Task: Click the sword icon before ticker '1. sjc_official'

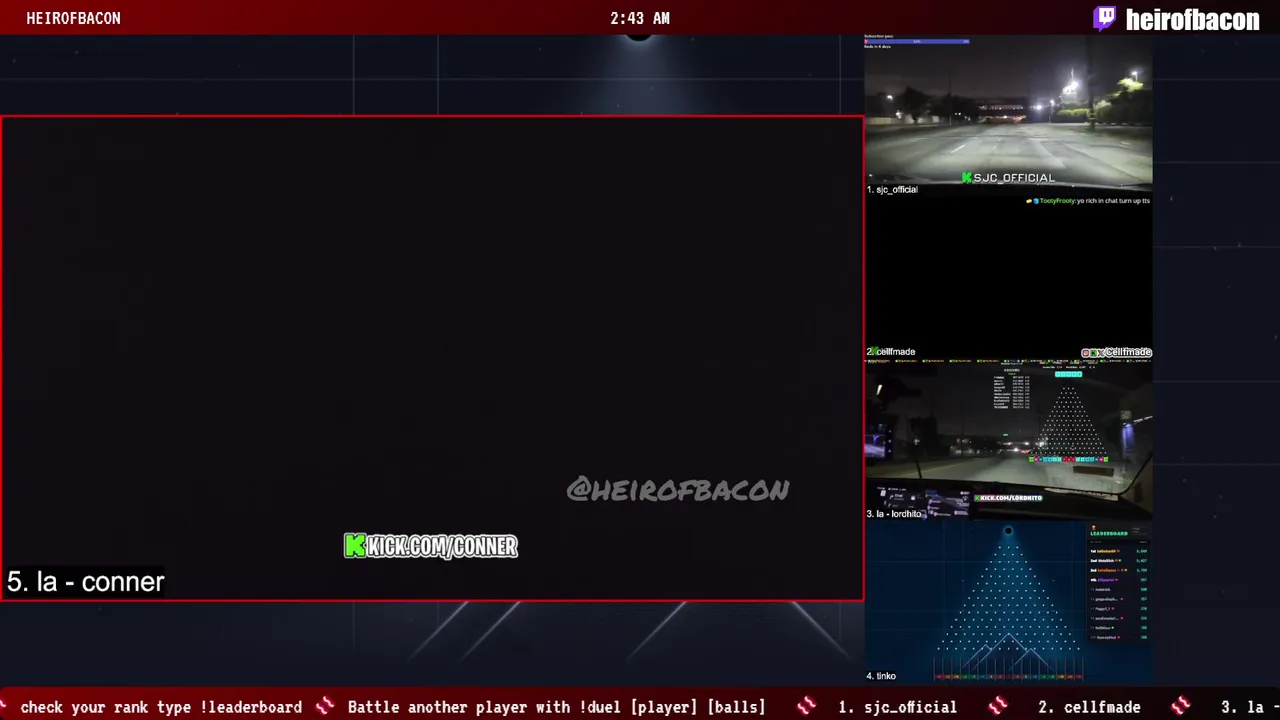Action: click(x=806, y=707)
